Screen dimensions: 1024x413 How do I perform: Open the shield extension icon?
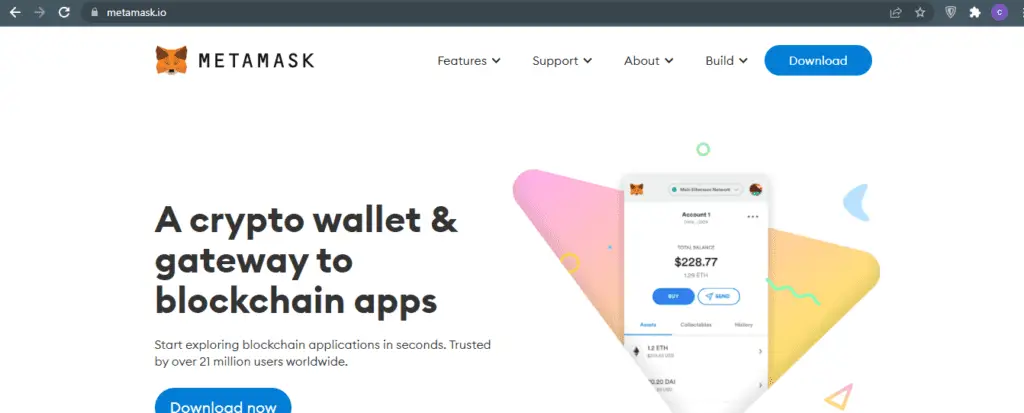pyautogui.click(x=951, y=12)
